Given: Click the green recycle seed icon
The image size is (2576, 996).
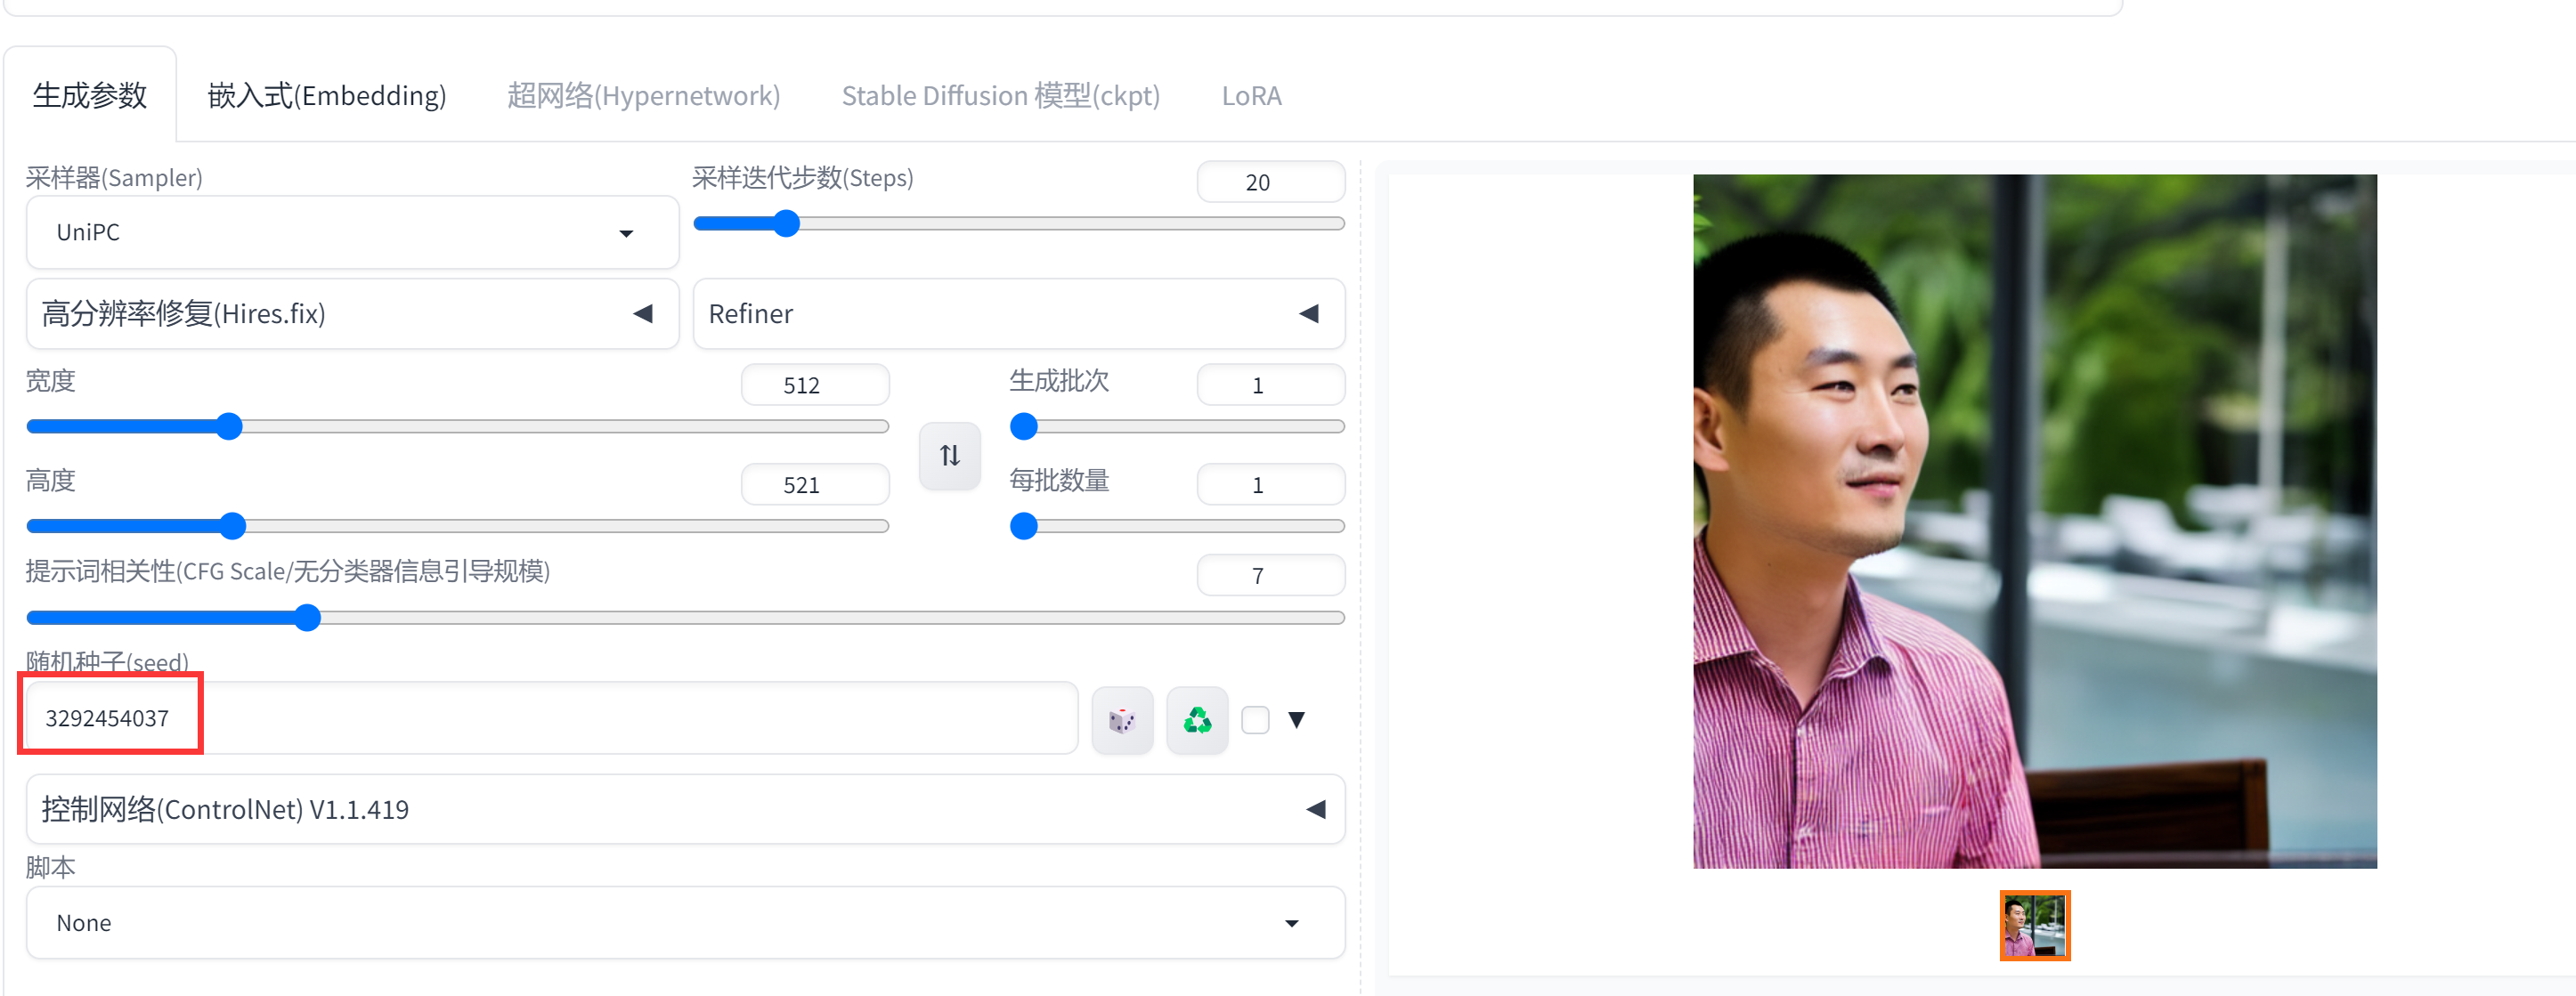Looking at the screenshot, I should pyautogui.click(x=1196, y=720).
